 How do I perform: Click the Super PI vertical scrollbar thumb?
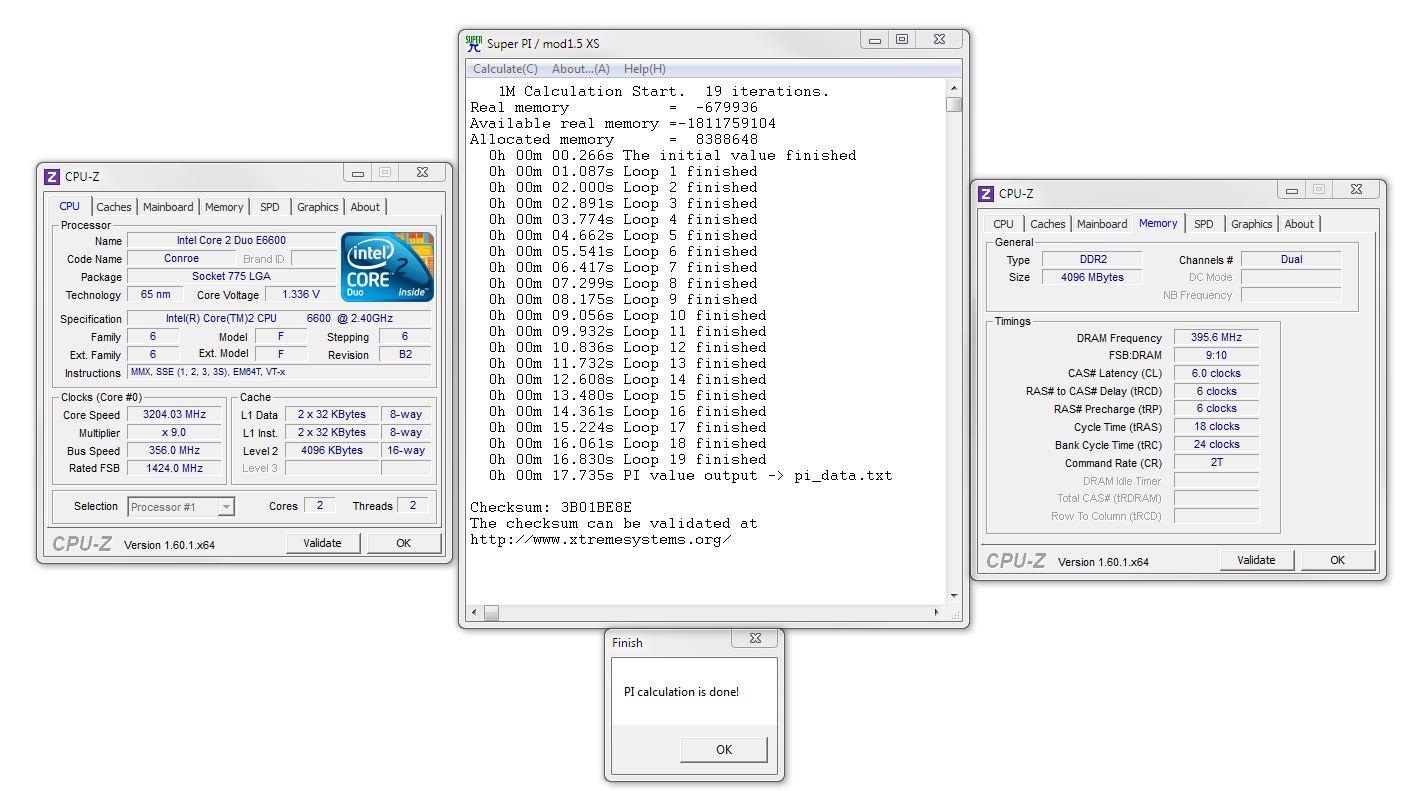[953, 104]
